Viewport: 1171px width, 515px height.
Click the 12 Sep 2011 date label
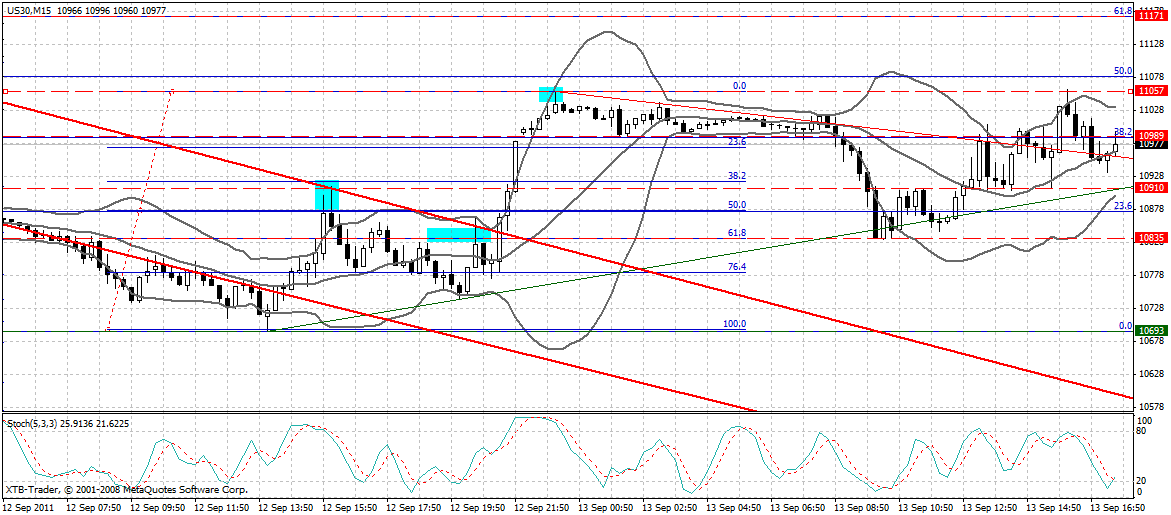pos(30,507)
